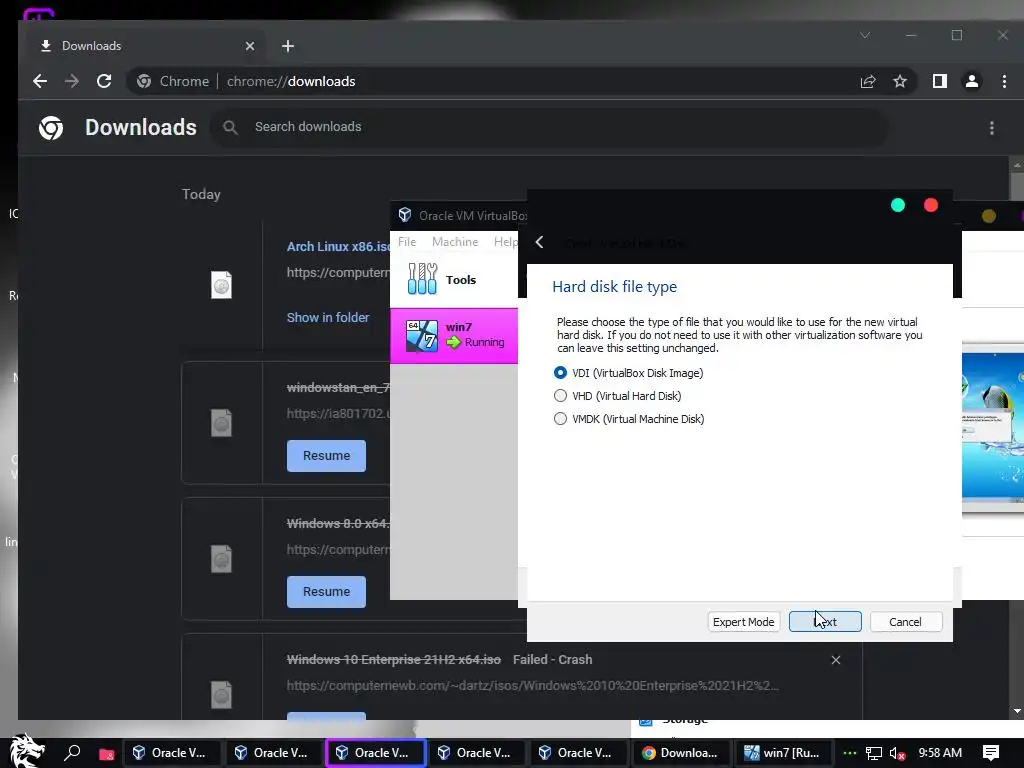
Task: Resume the windowstan_en_7 download
Action: (x=327, y=456)
